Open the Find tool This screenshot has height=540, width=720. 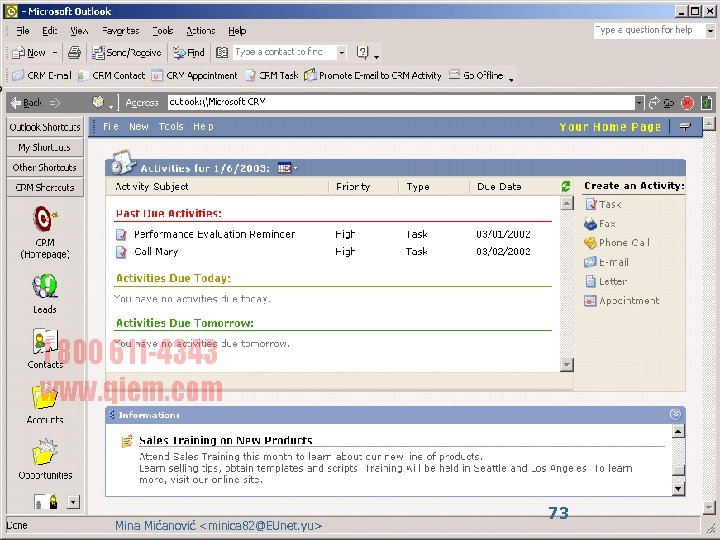[189, 53]
